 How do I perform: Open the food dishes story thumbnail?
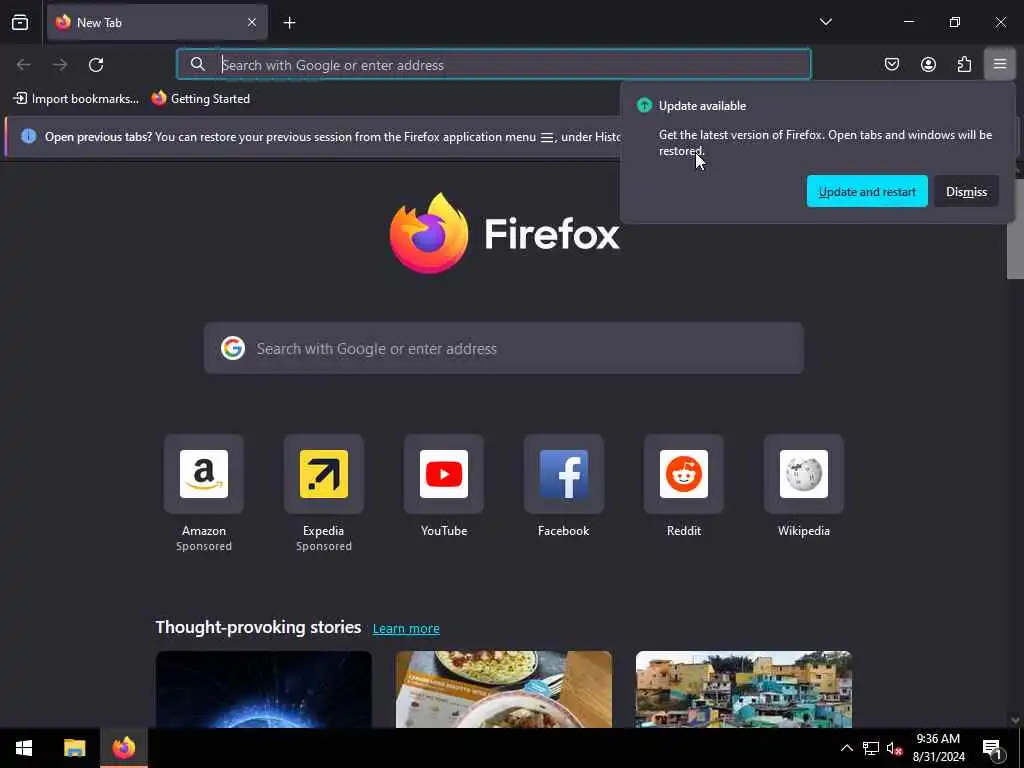(504, 689)
